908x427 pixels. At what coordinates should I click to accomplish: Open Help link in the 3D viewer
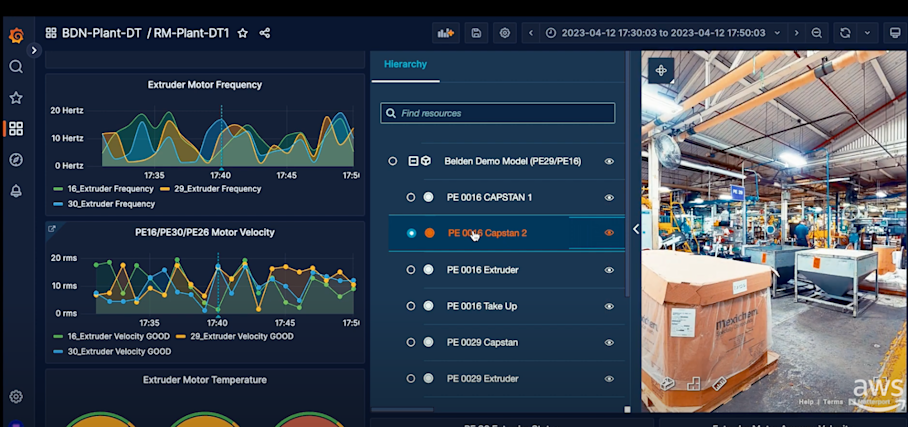pos(806,402)
